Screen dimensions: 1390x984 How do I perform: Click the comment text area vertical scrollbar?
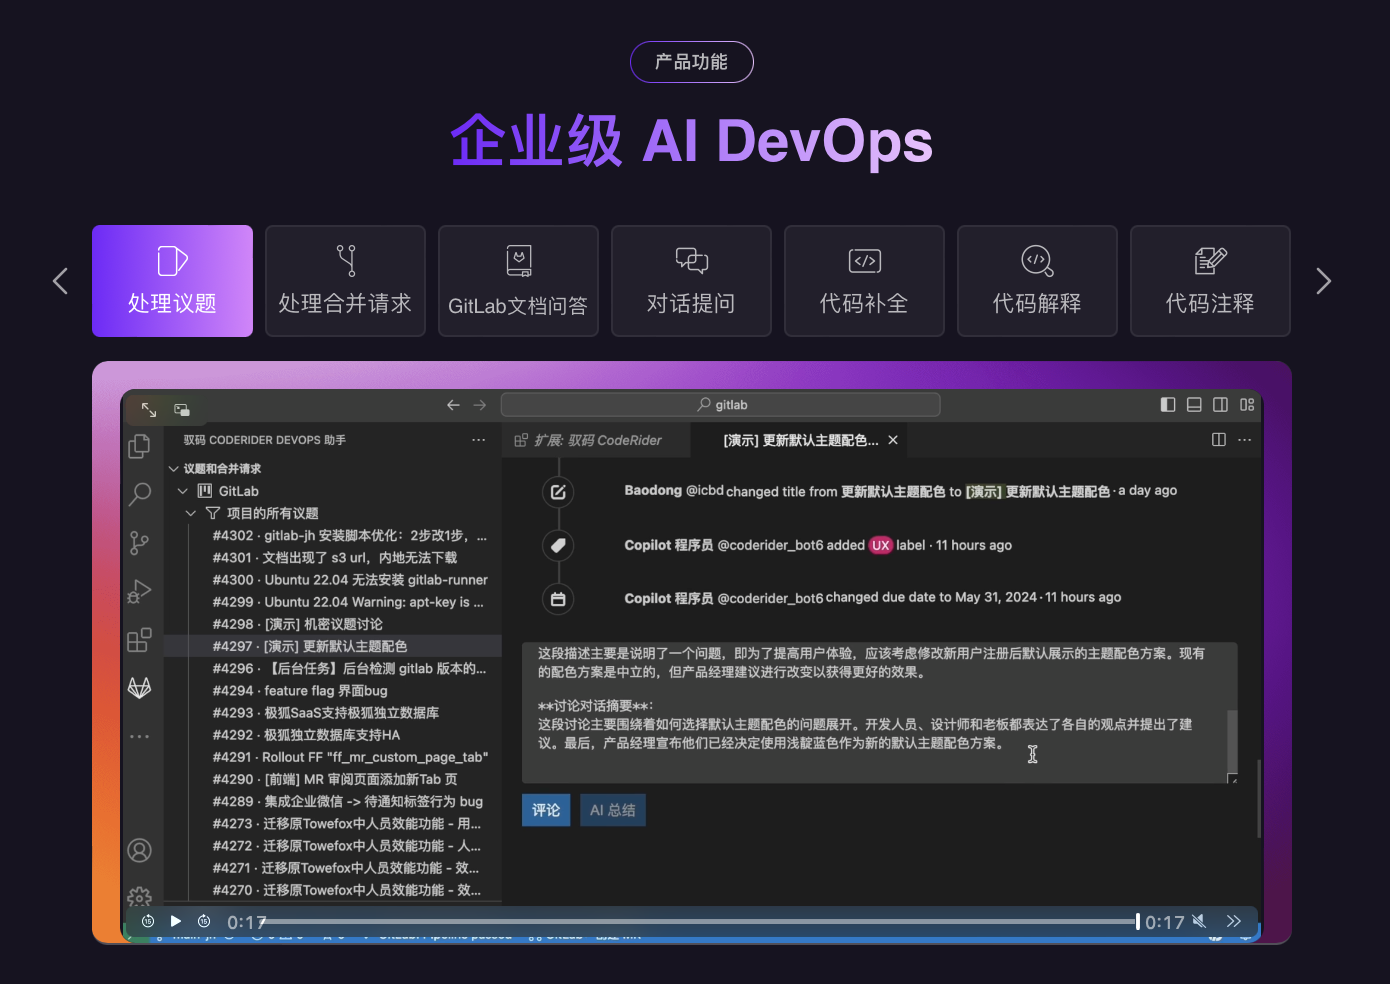pos(1232,740)
